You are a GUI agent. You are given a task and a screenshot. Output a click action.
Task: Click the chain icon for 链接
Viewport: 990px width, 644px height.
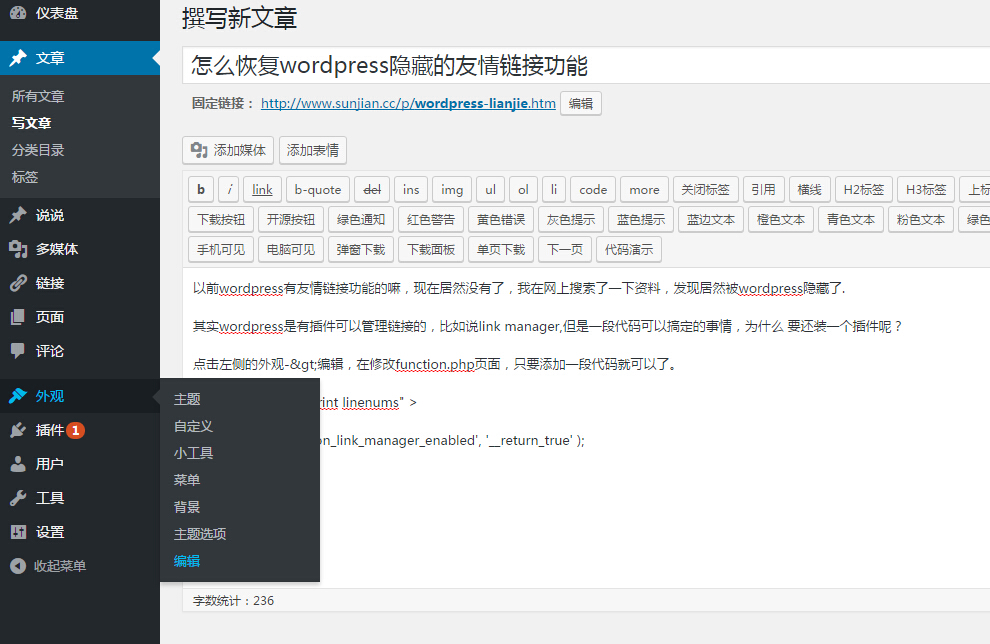18,283
